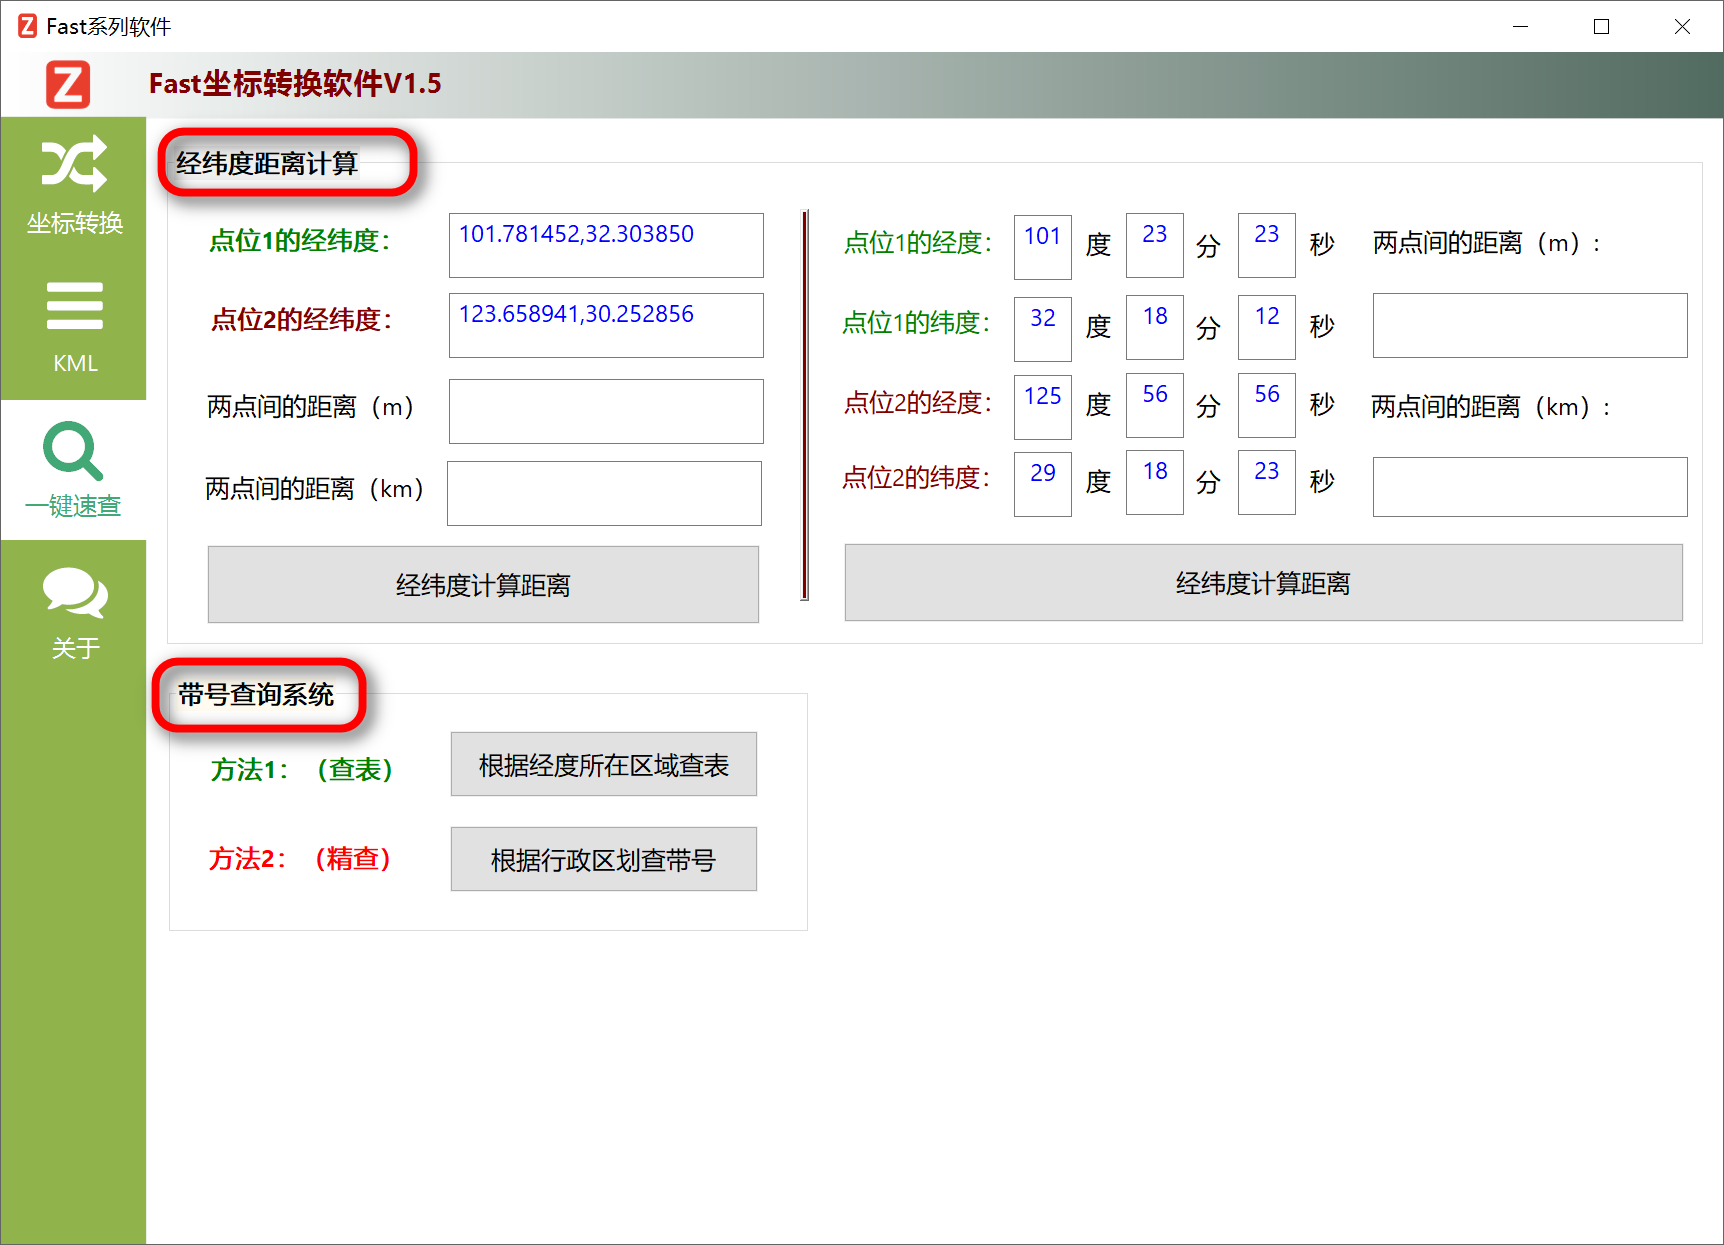Edit 点位1的纬度 seconds field (12)
The height and width of the screenshot is (1245, 1724).
coord(1267,327)
